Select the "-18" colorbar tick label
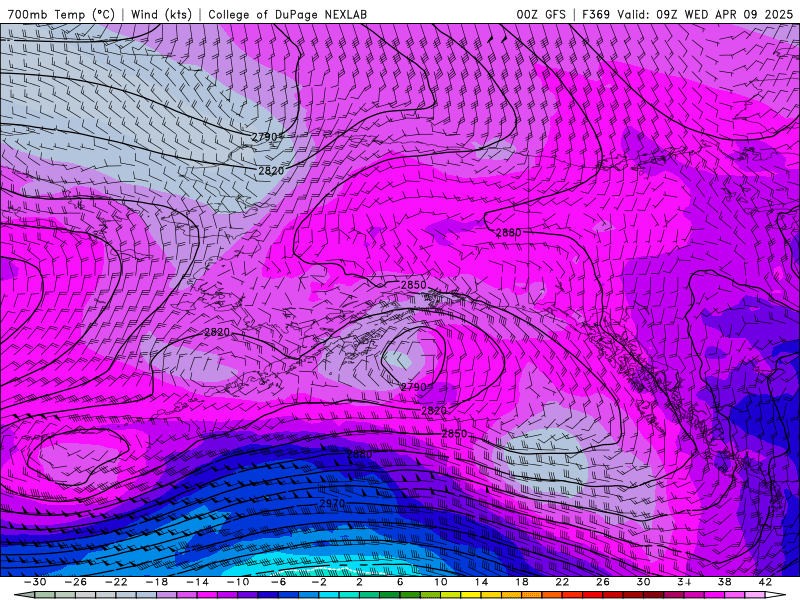Viewport: 800px width, 600px height. click(x=157, y=582)
